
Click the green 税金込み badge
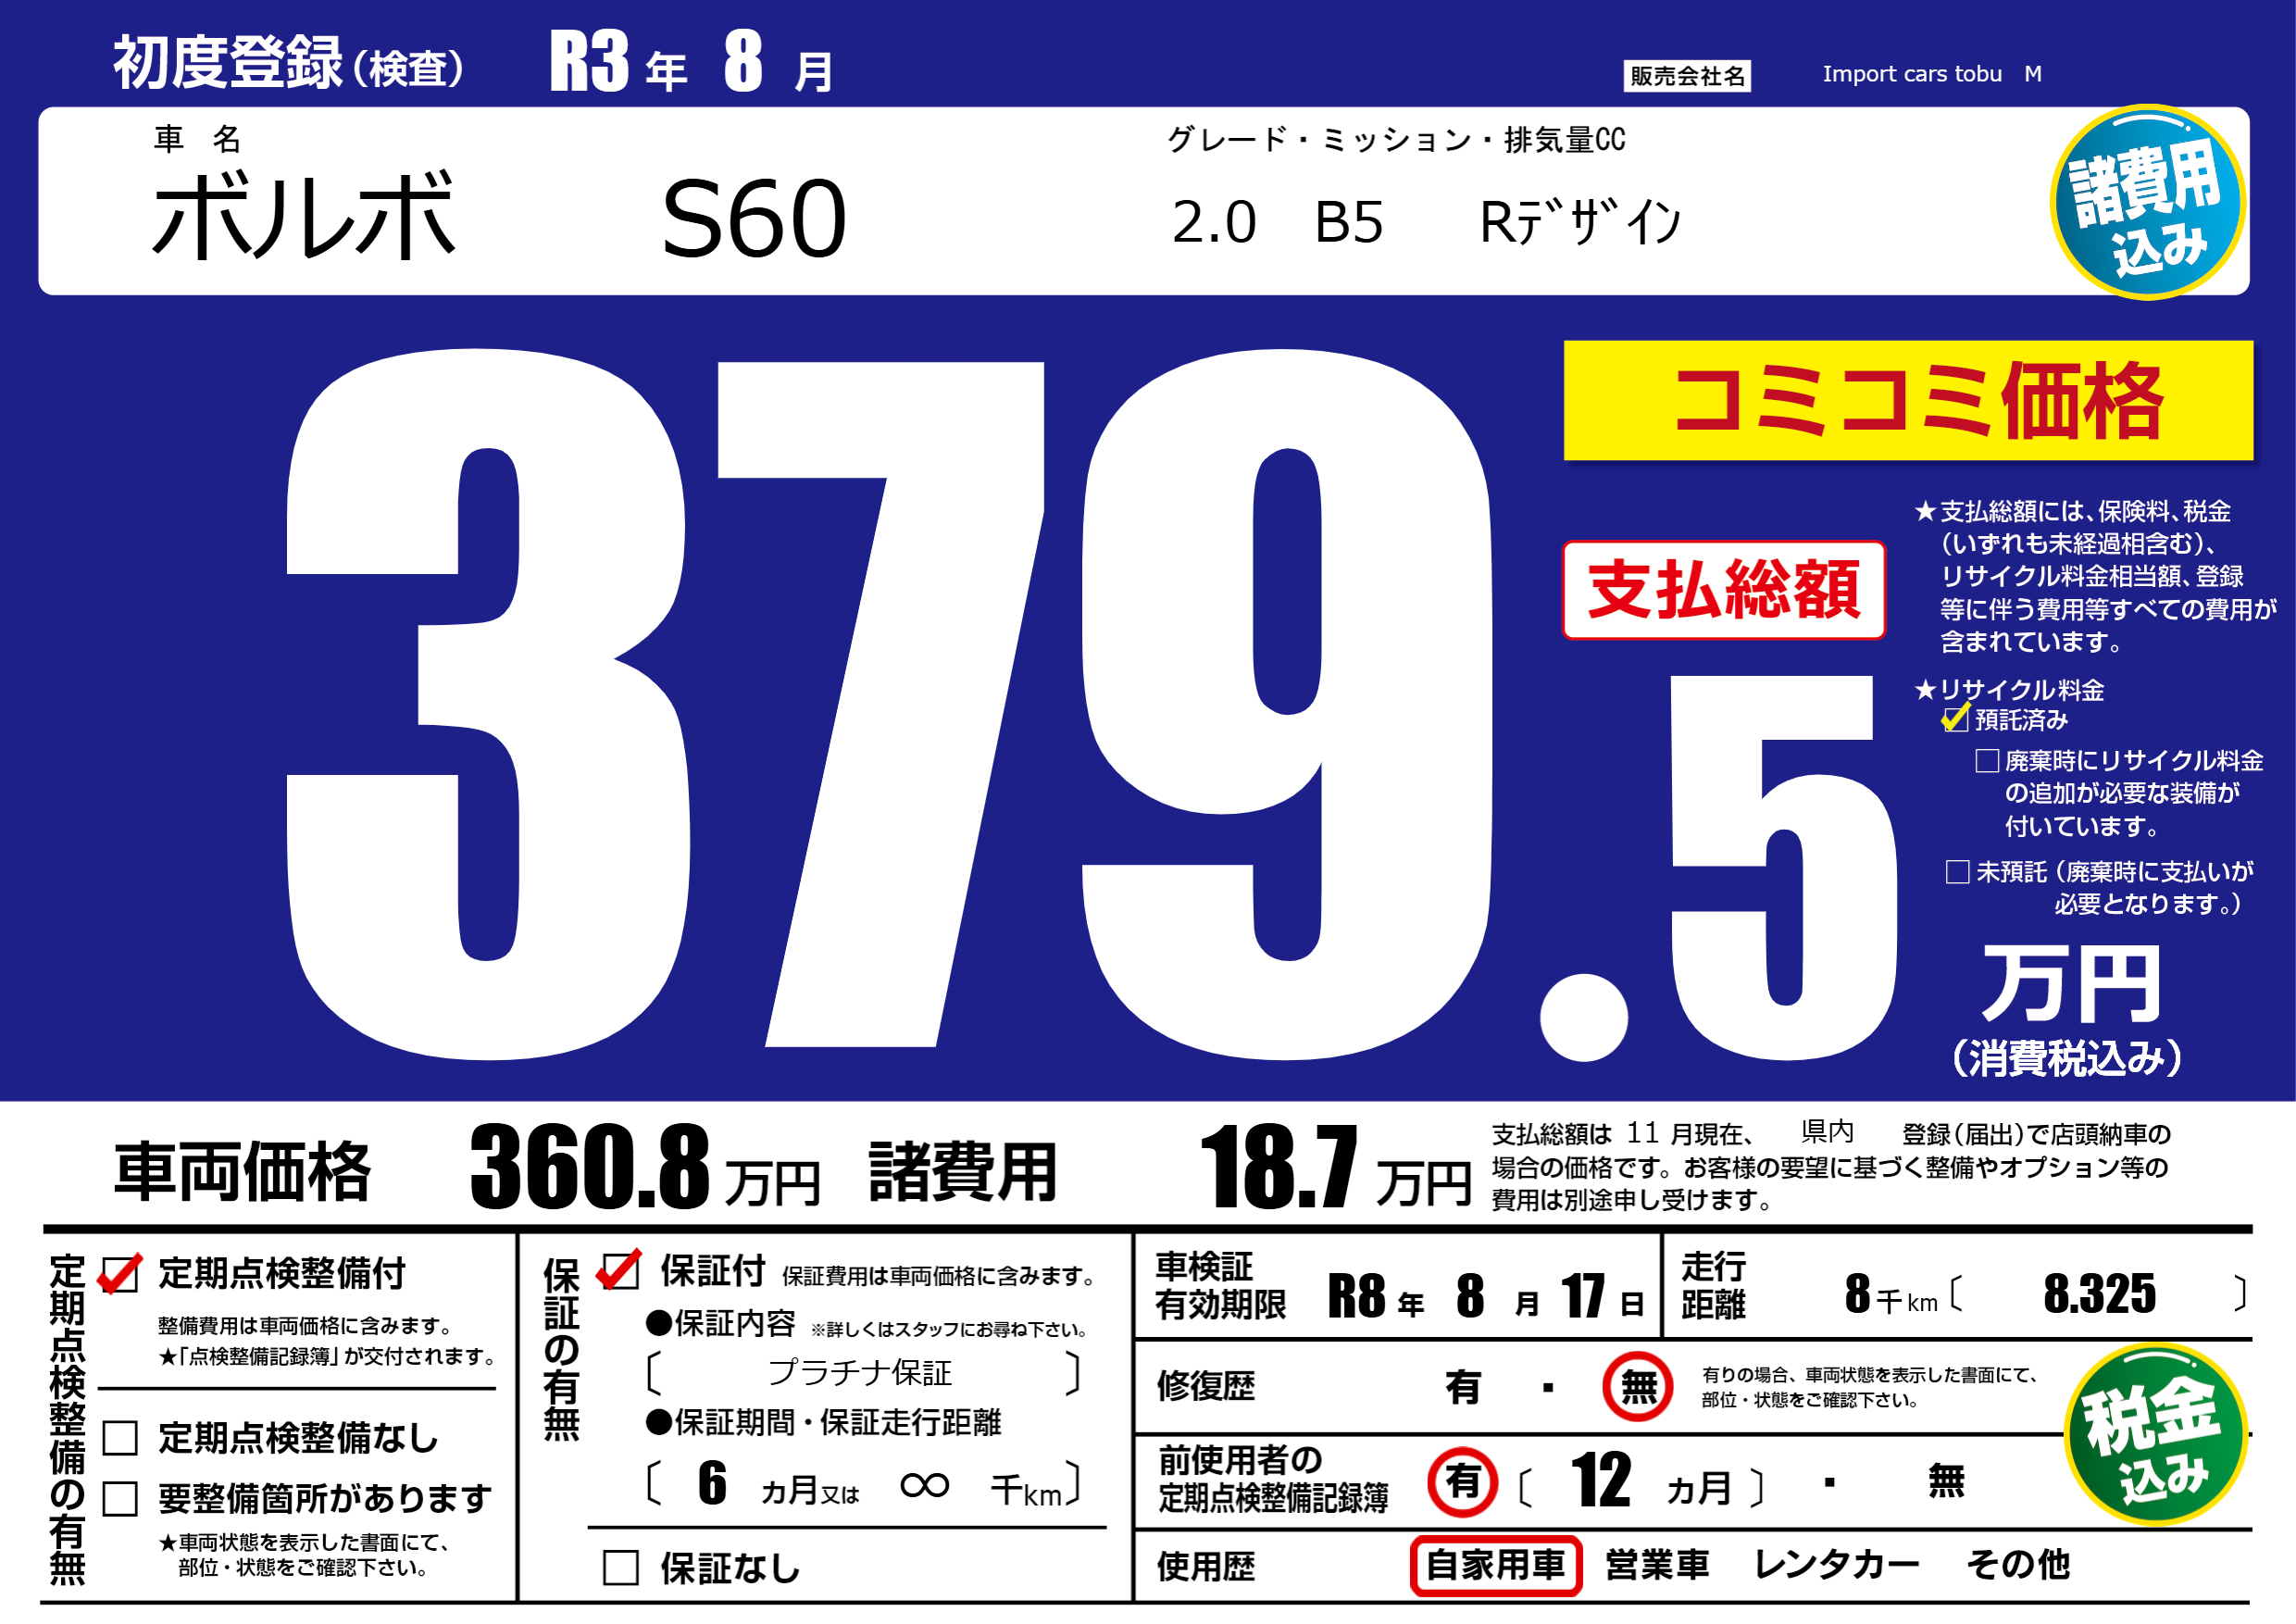2155,1435
